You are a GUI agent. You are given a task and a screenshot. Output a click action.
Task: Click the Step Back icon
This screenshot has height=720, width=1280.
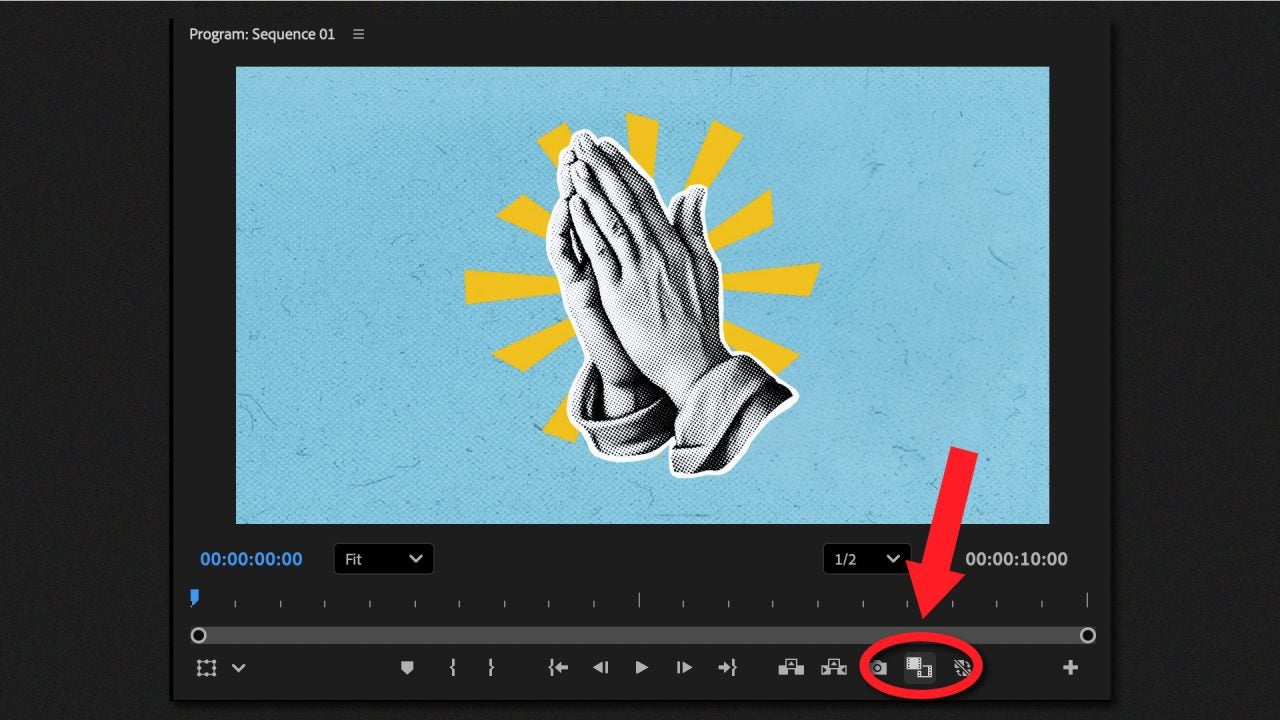[600, 667]
